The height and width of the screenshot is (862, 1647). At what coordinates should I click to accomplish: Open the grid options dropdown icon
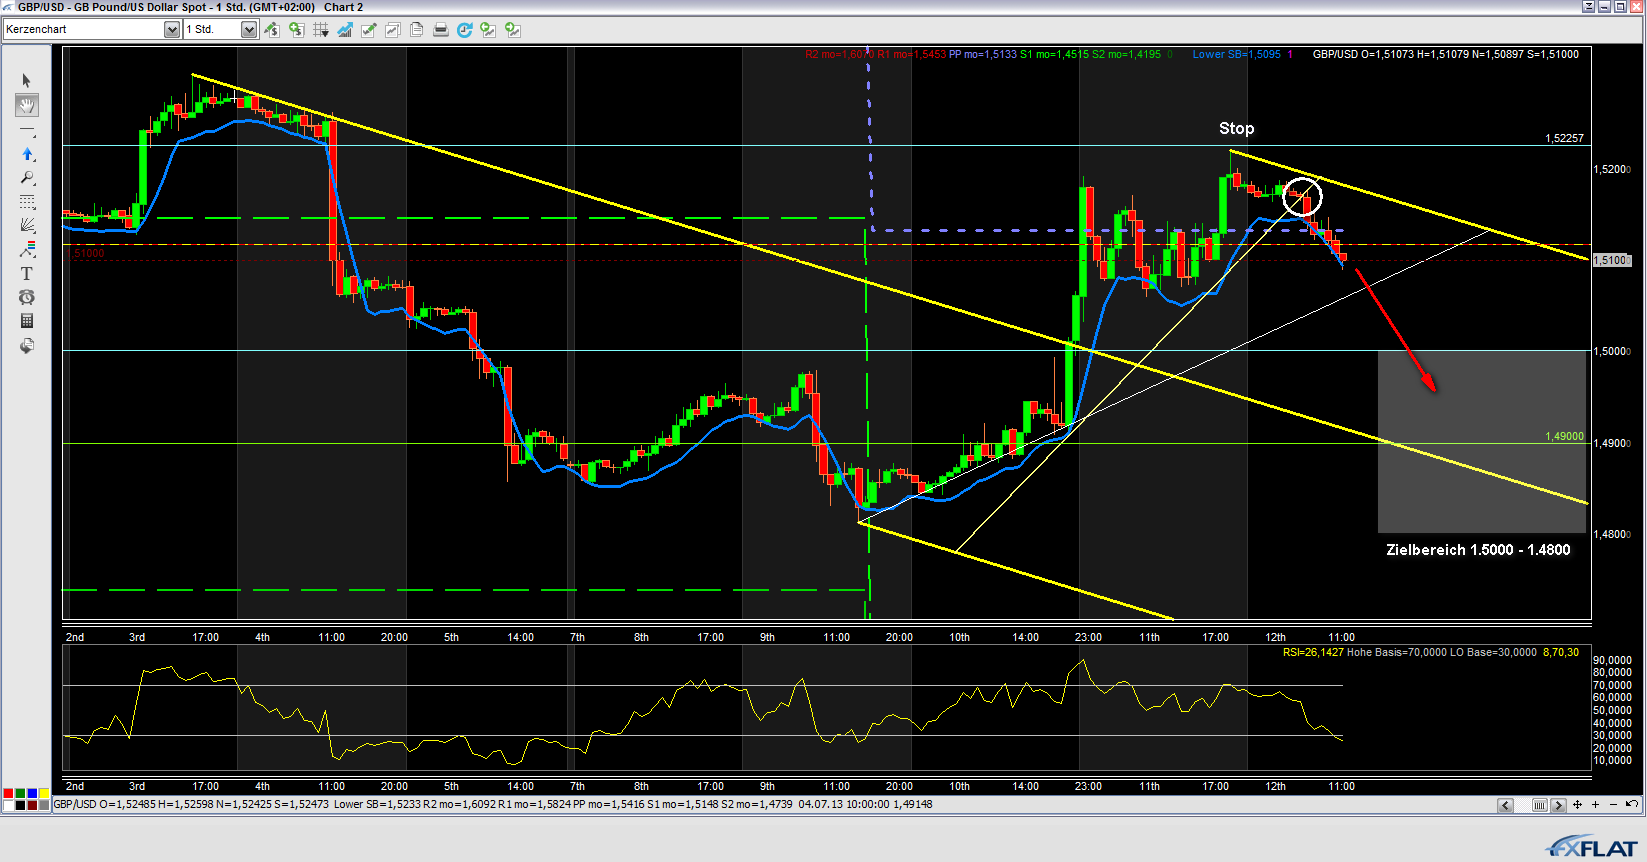coord(321,30)
